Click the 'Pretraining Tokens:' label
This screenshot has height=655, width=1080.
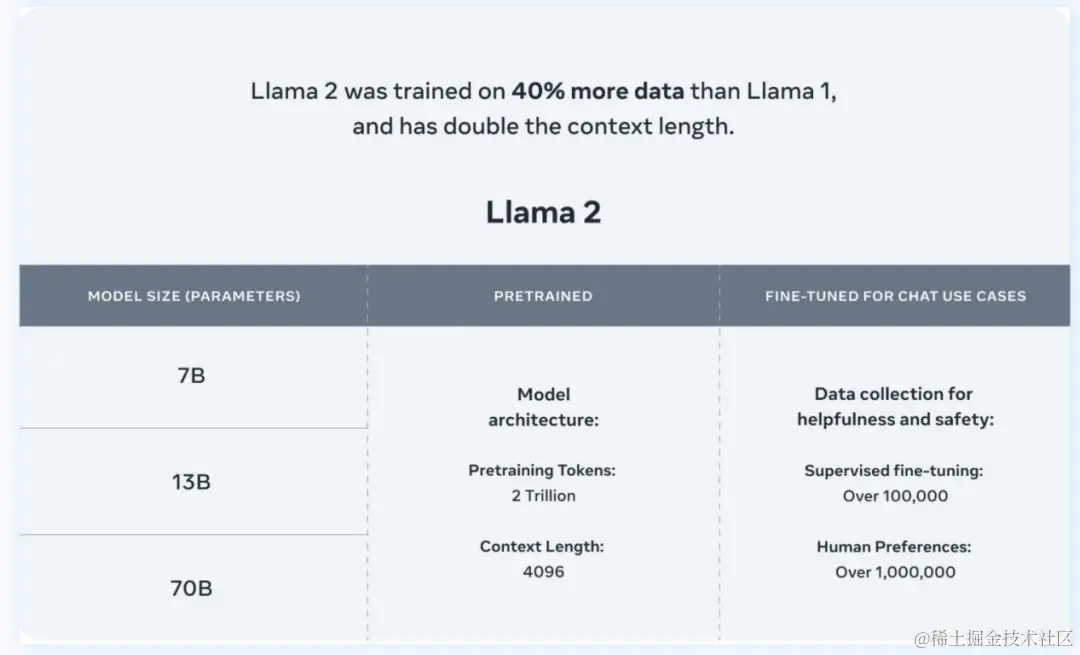(542, 470)
